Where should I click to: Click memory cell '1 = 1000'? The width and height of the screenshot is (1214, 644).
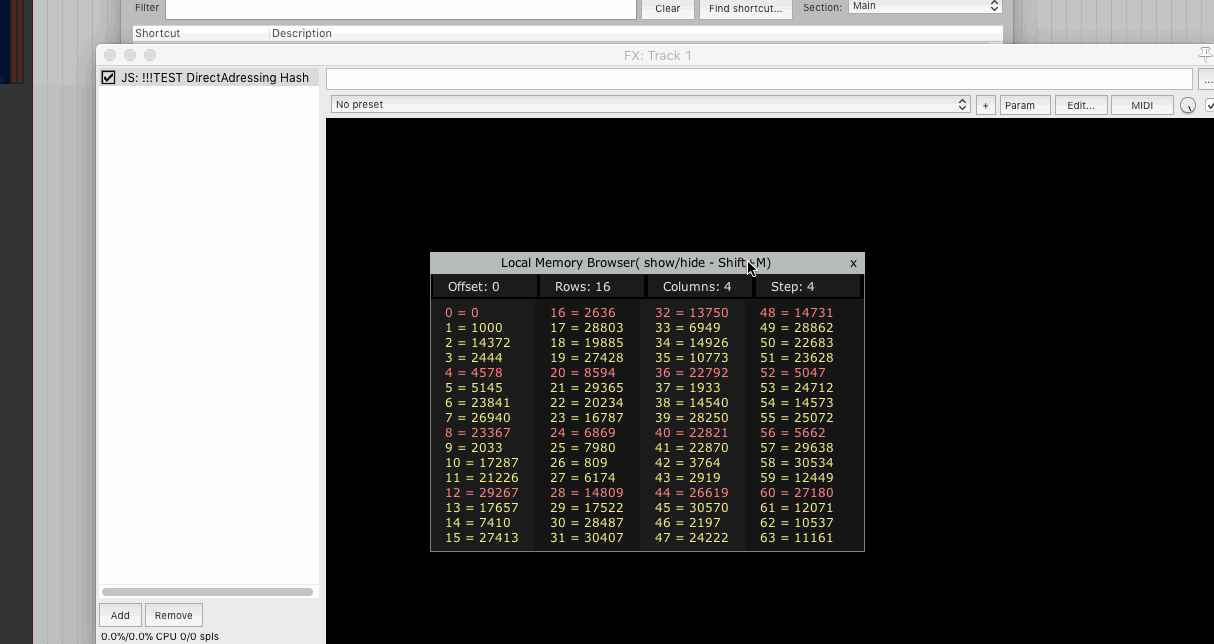[474, 328]
